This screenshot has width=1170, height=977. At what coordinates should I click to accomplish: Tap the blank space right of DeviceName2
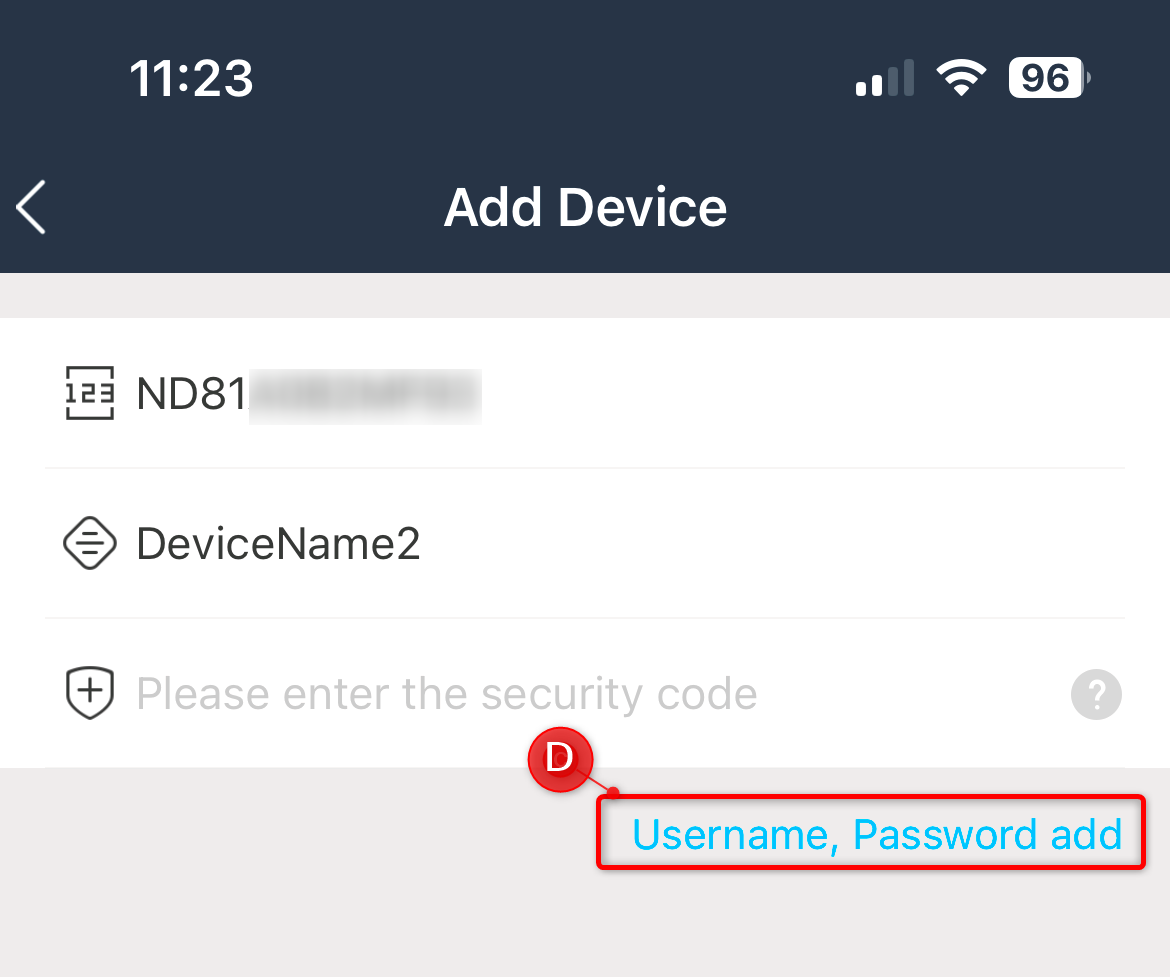point(772,543)
